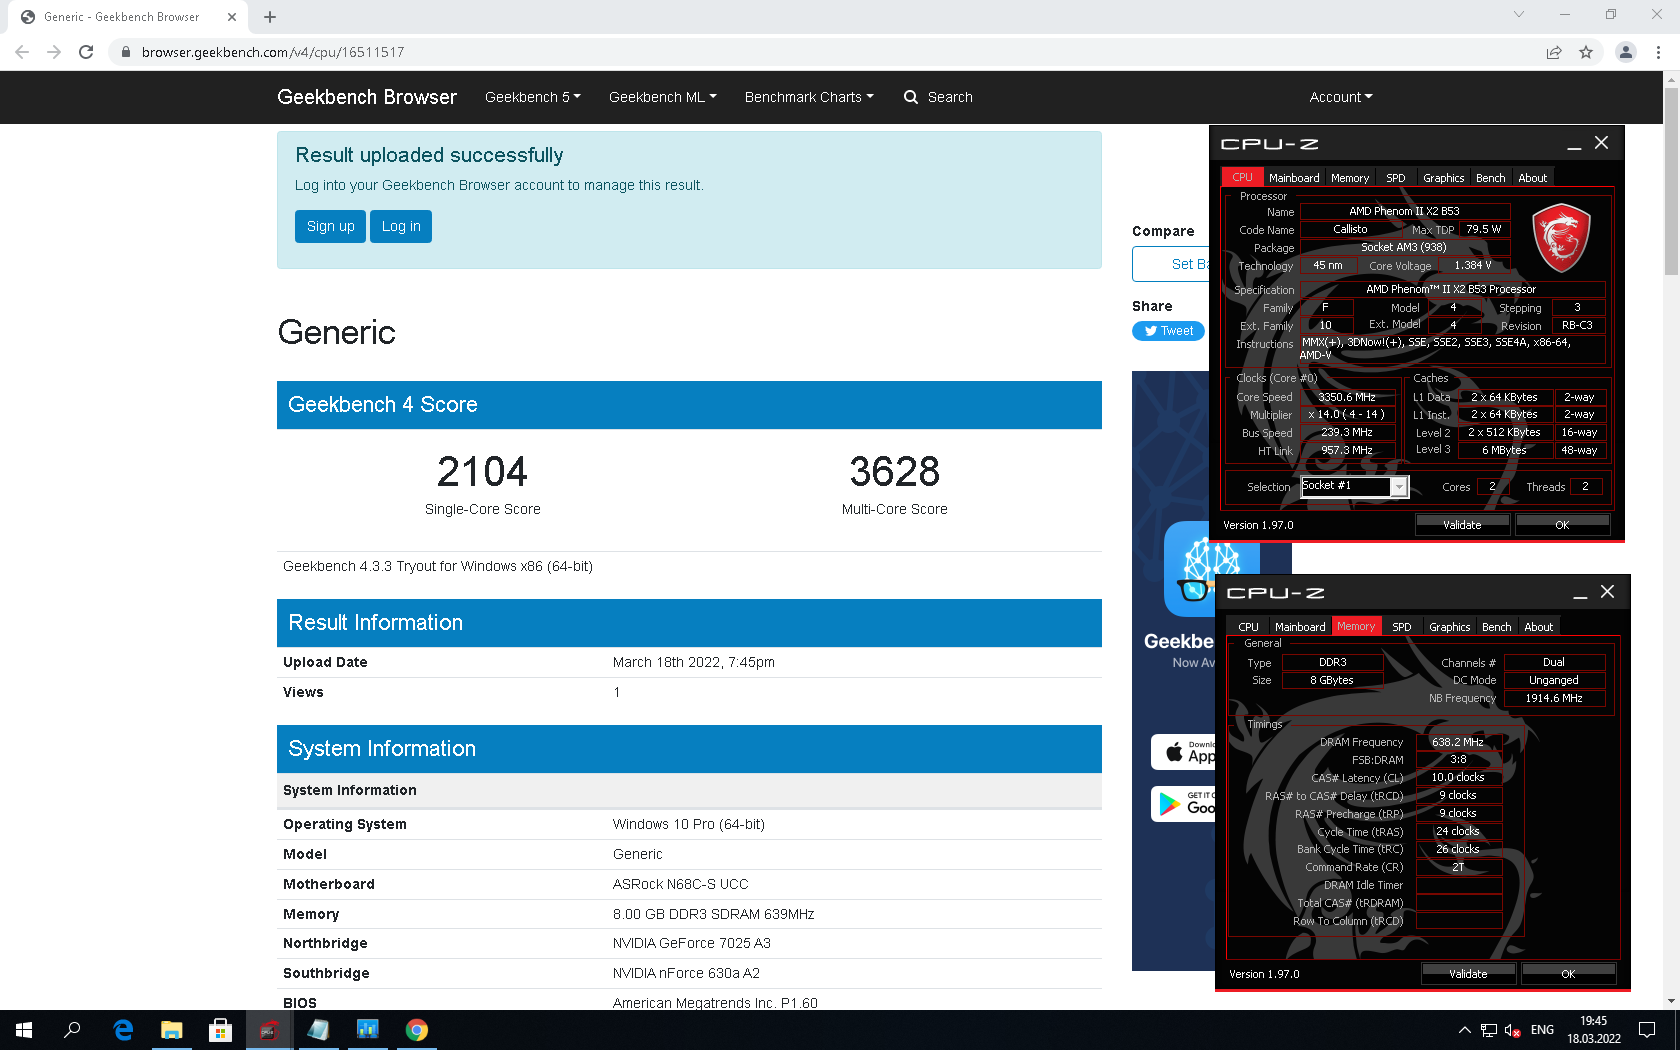
Task: Open Windows taskbar search
Action: [x=72, y=1030]
